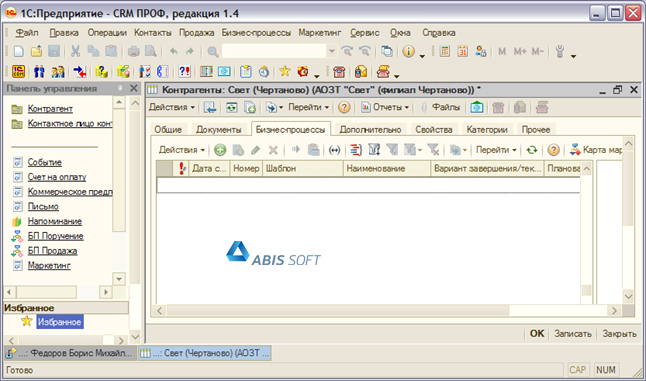Click the 1C CRM logo icon in toolbar
This screenshot has height=381, width=646.
19,72
